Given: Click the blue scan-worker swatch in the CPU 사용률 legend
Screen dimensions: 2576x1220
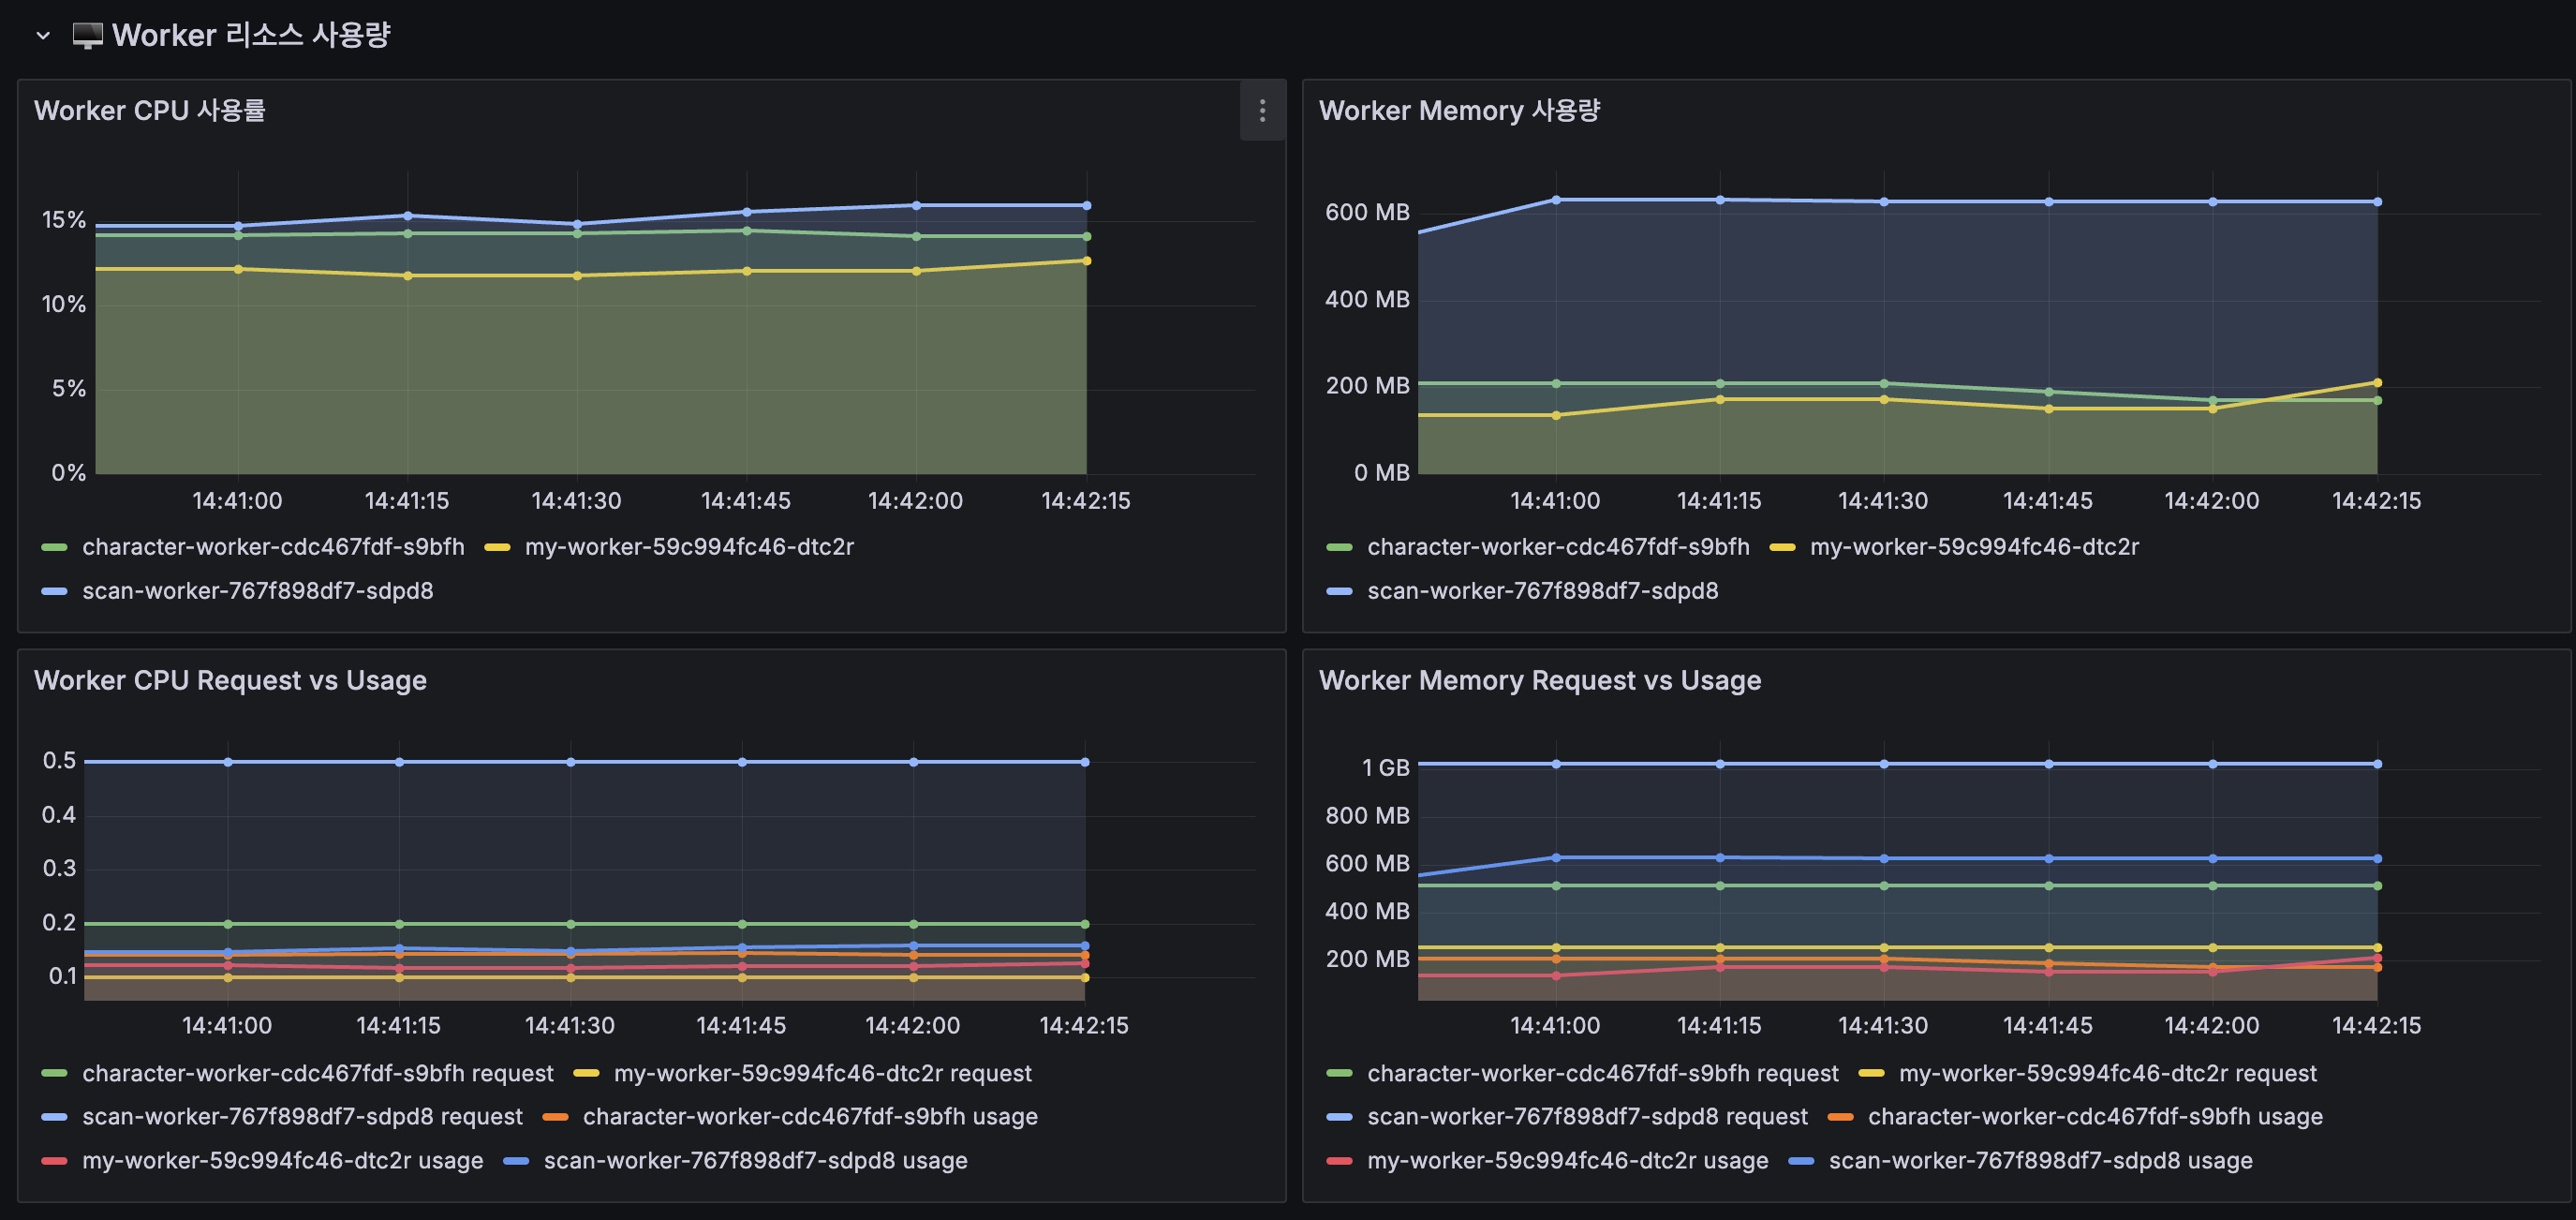Looking at the screenshot, I should 54,592.
